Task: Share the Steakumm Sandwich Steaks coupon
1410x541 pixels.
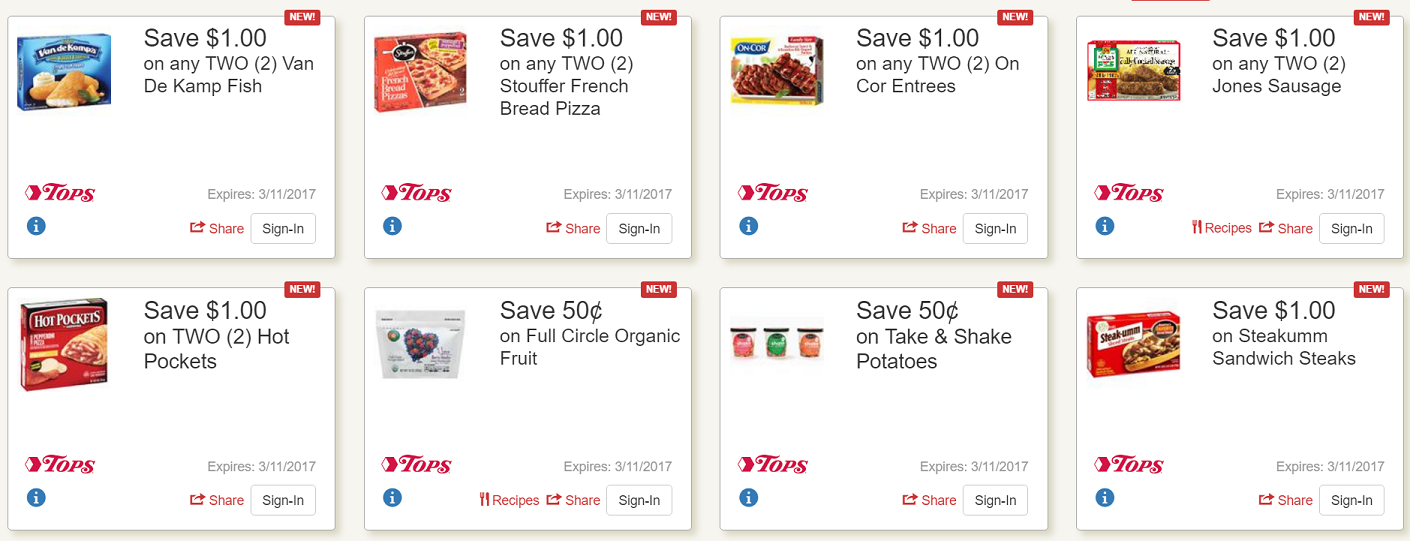Action: [1285, 500]
